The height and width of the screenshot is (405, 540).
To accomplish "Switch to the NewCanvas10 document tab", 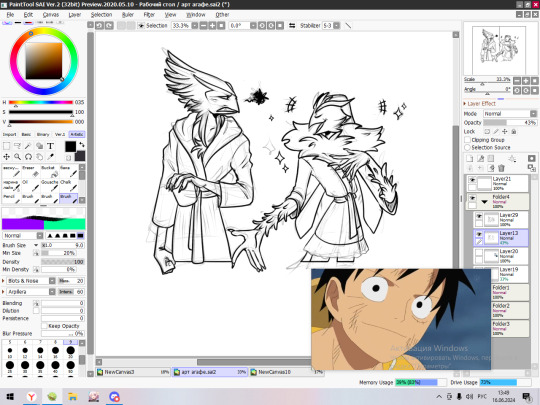I will 287,372.
